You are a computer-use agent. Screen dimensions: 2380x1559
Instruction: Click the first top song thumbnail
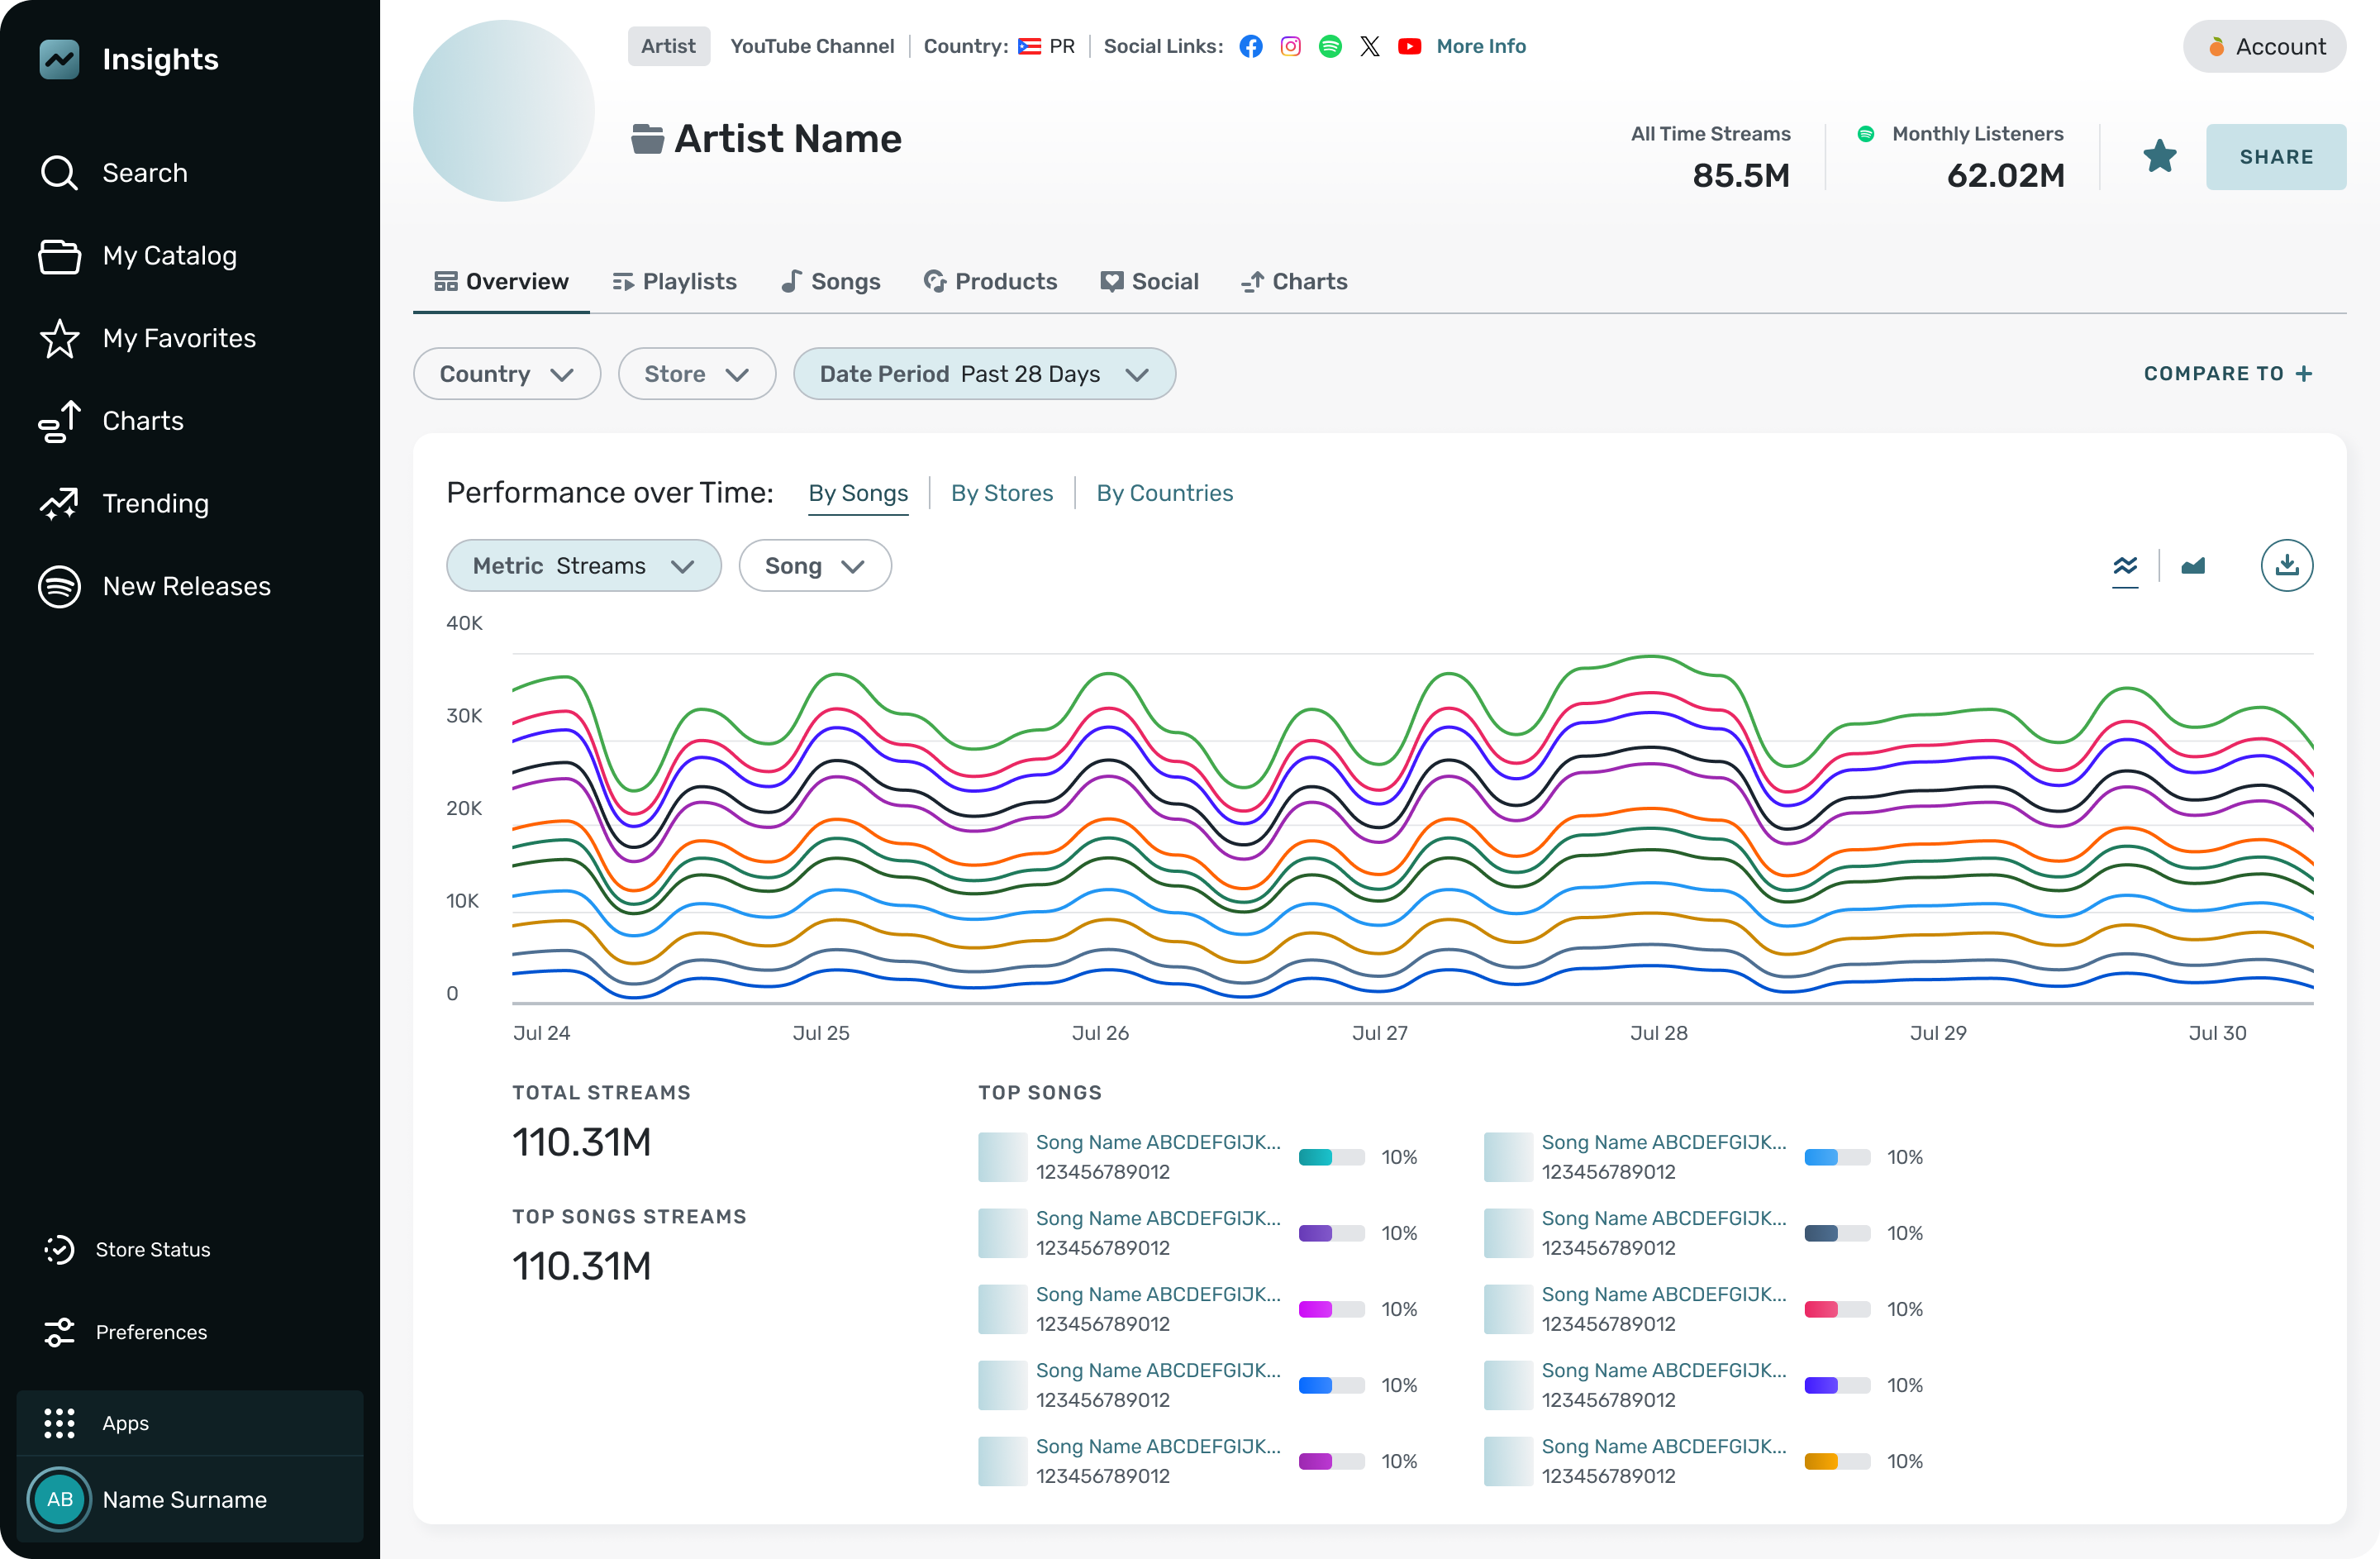coord(1002,1157)
